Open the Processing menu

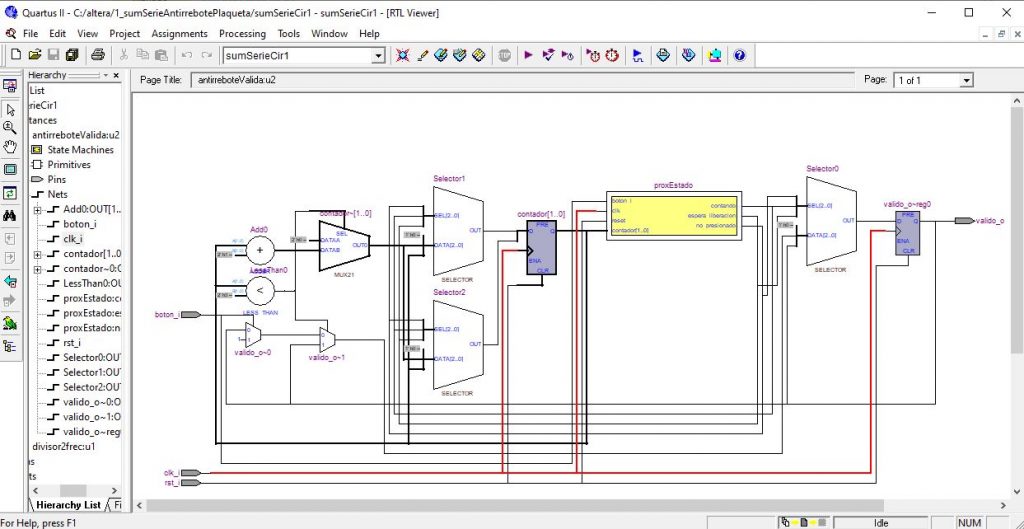pos(242,34)
